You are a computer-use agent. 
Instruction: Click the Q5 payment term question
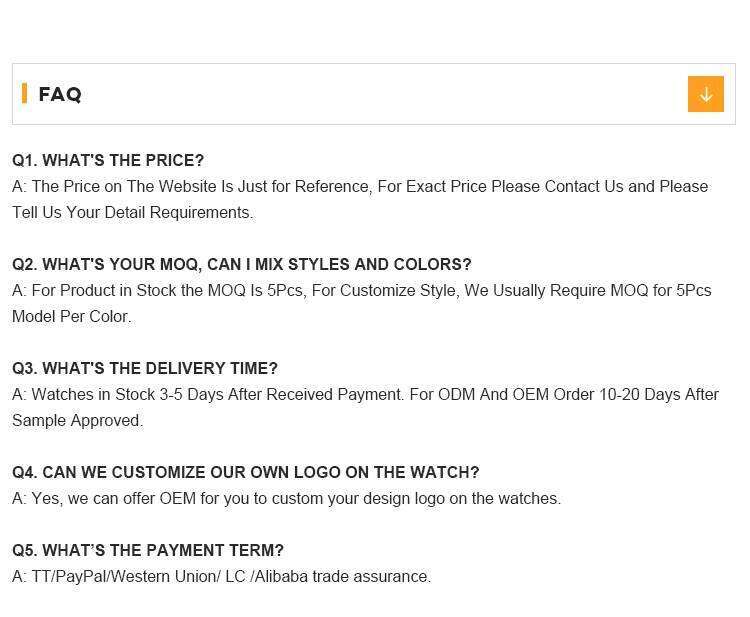click(x=148, y=550)
